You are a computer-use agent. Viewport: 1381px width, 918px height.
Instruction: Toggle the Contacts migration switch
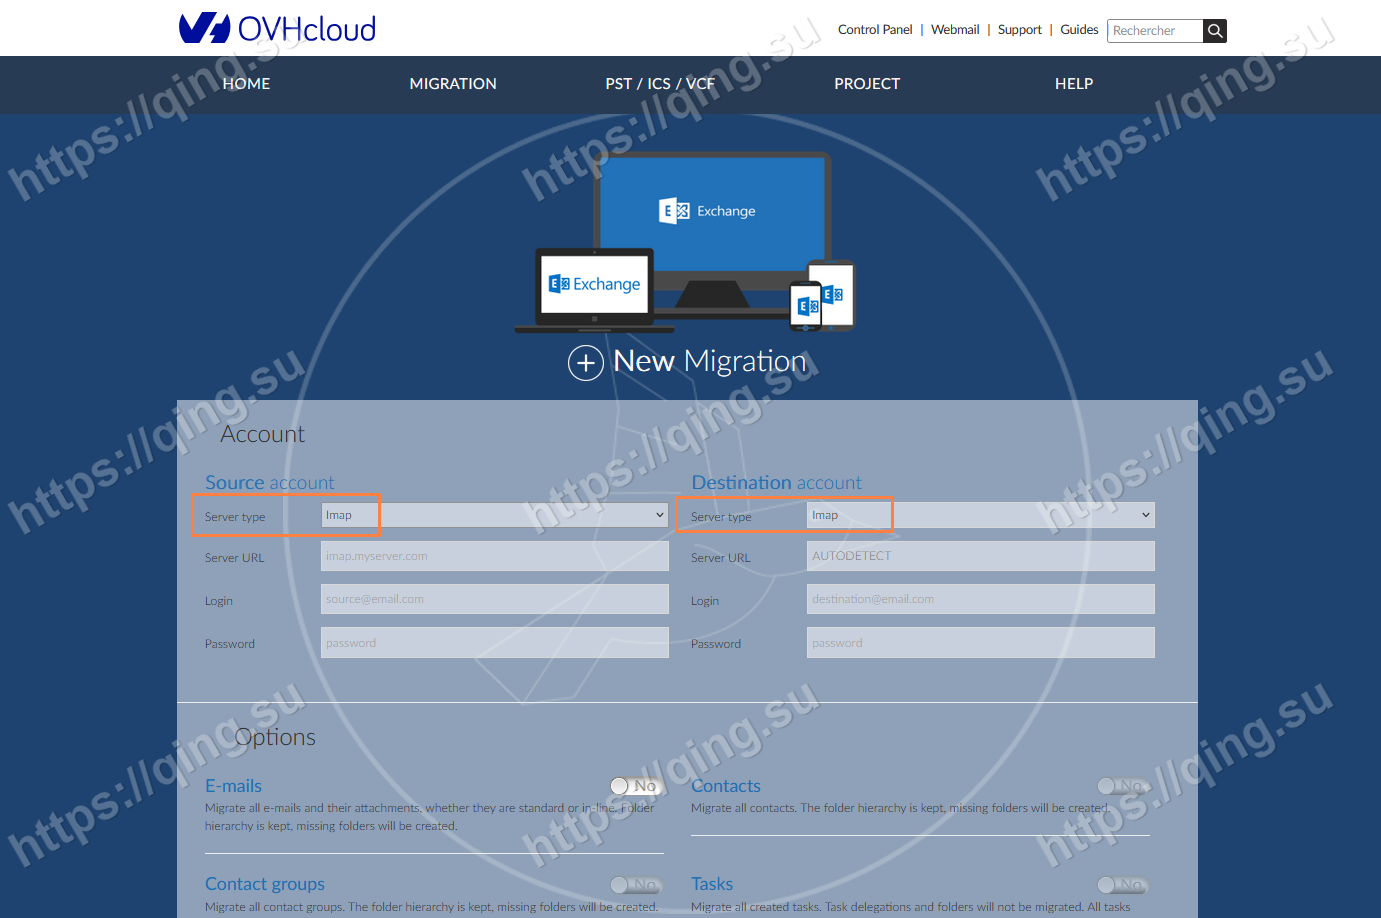(x=1123, y=786)
